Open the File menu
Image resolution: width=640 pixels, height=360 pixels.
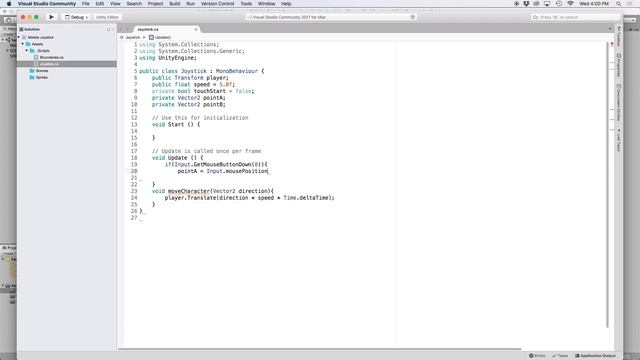click(86, 4)
